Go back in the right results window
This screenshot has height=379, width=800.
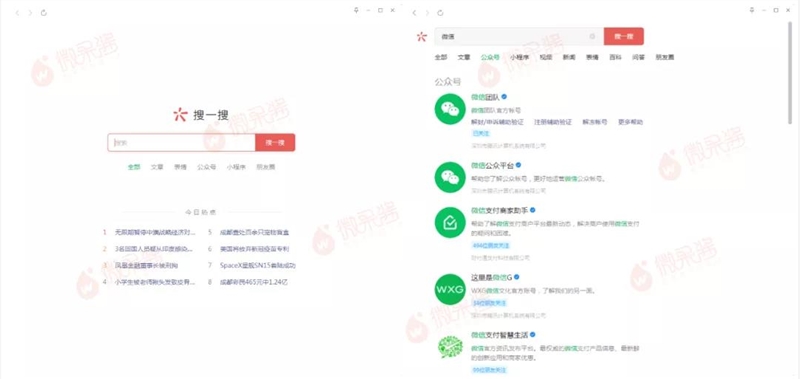(414, 13)
